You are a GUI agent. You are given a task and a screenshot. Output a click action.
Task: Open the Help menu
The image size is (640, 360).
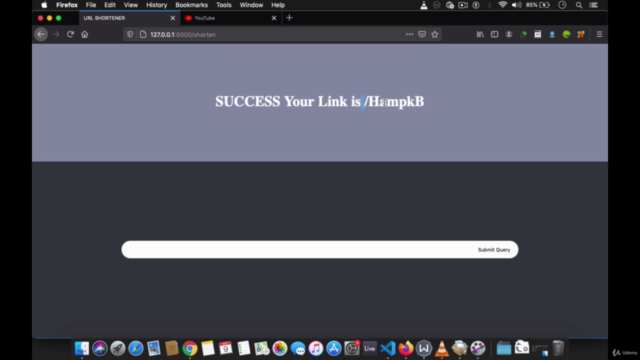(278, 5)
